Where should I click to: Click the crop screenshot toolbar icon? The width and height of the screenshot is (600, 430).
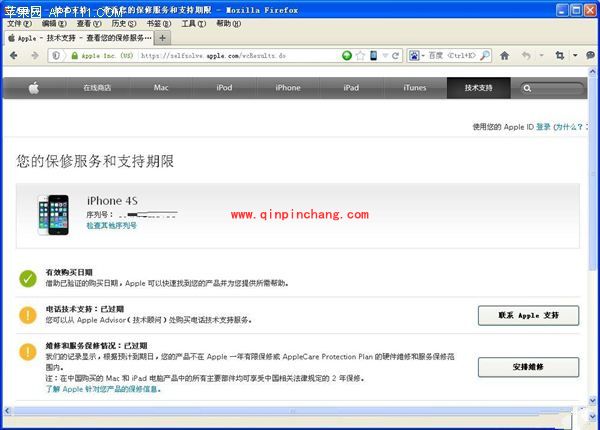click(560, 56)
